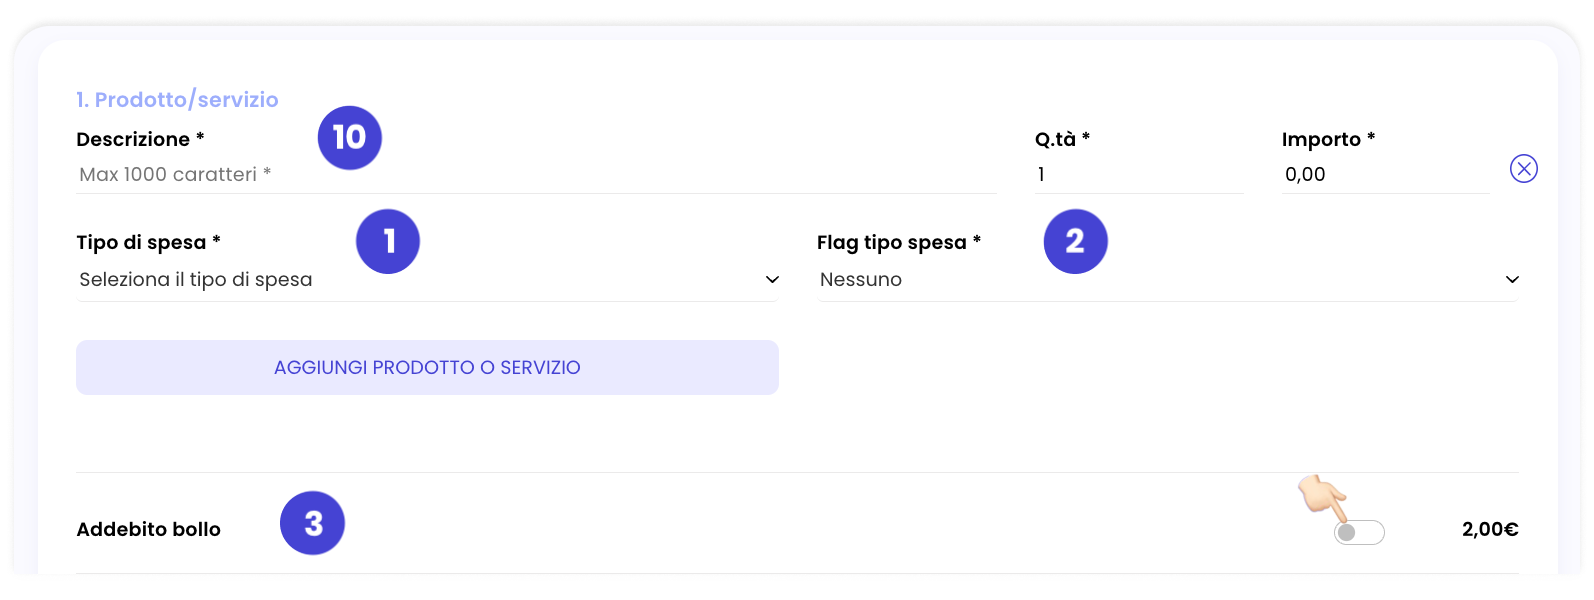
Task: Click the Importo amount field
Action: point(1385,175)
